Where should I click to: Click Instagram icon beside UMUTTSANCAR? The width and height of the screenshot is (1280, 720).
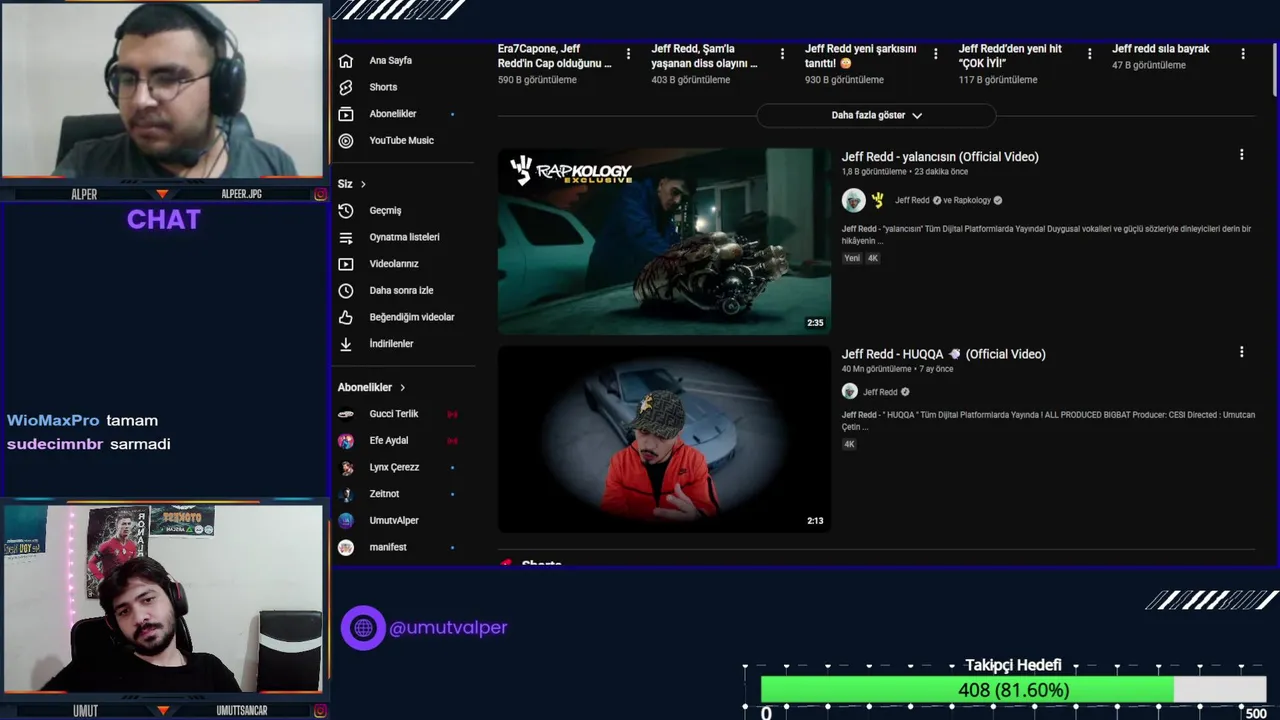coord(320,711)
